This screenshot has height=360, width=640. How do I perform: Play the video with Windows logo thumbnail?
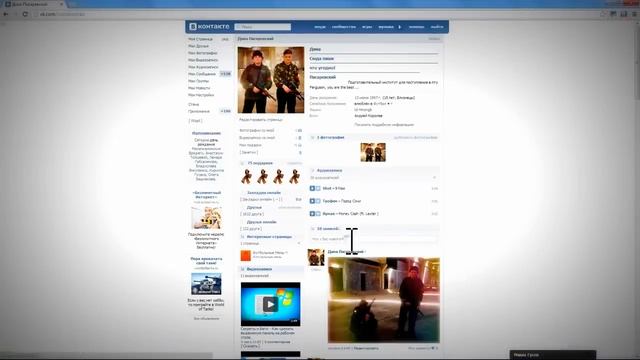point(270,304)
